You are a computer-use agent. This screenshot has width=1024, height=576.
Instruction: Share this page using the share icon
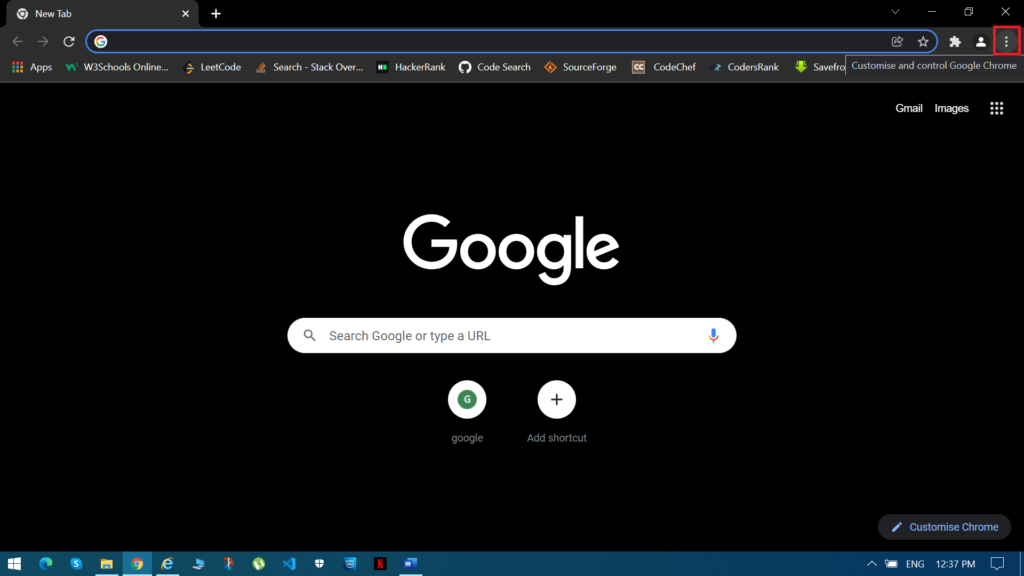897,42
